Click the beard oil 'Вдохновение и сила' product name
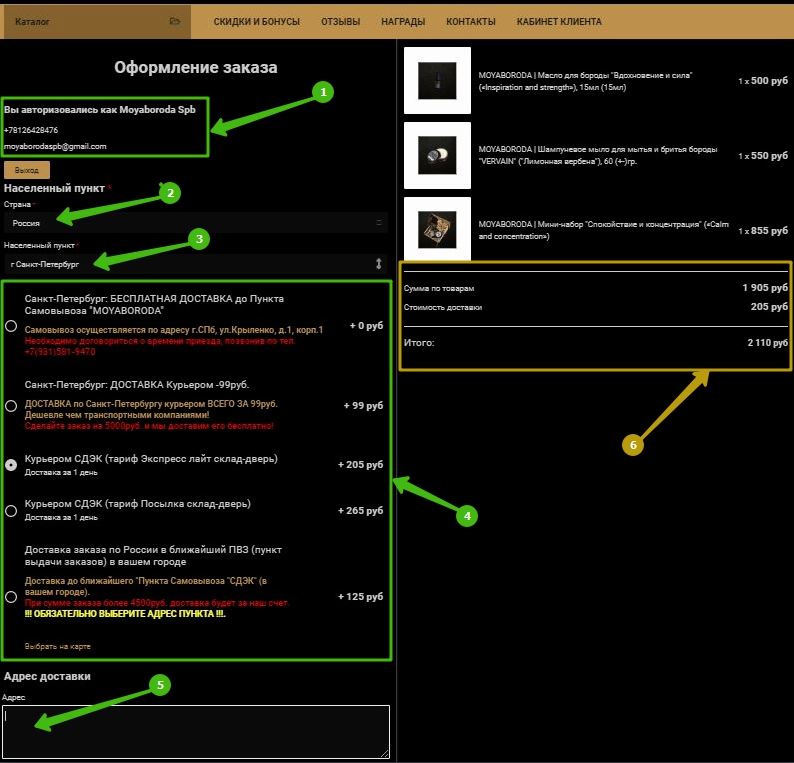Image resolution: width=794 pixels, height=763 pixels. click(585, 81)
